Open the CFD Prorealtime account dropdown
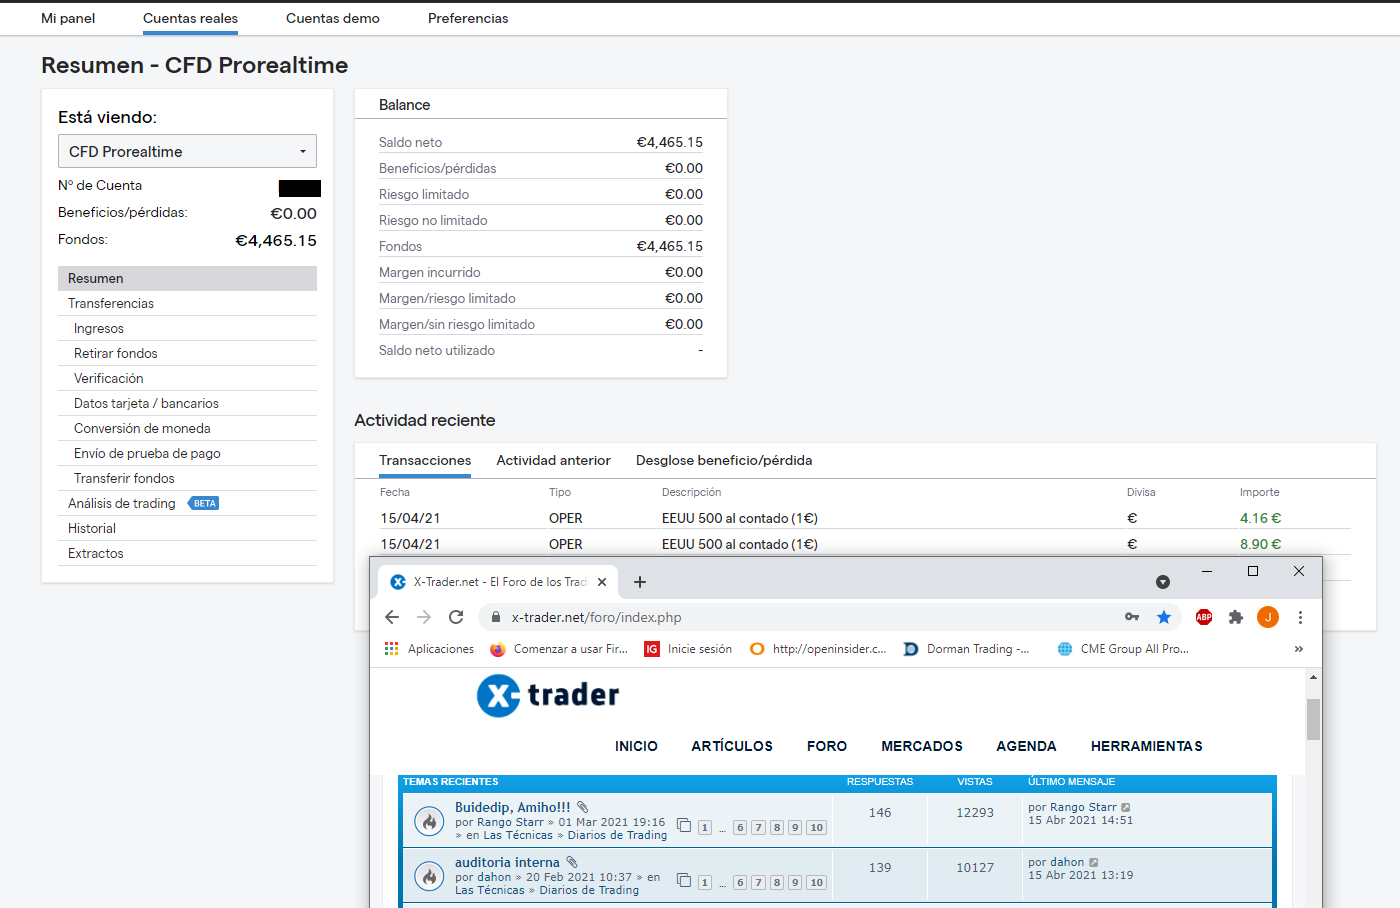The width and height of the screenshot is (1400, 908). tap(187, 151)
